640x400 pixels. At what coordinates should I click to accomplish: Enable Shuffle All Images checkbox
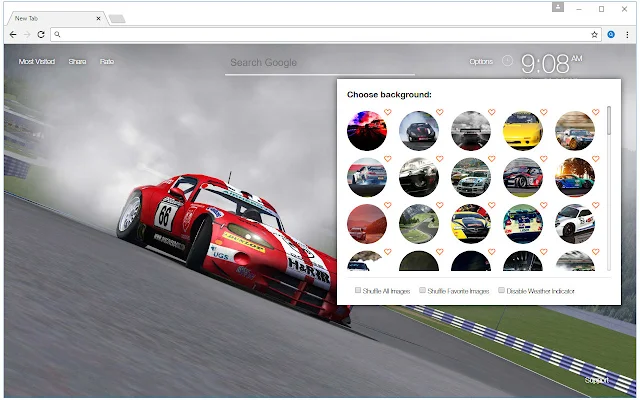click(358, 290)
